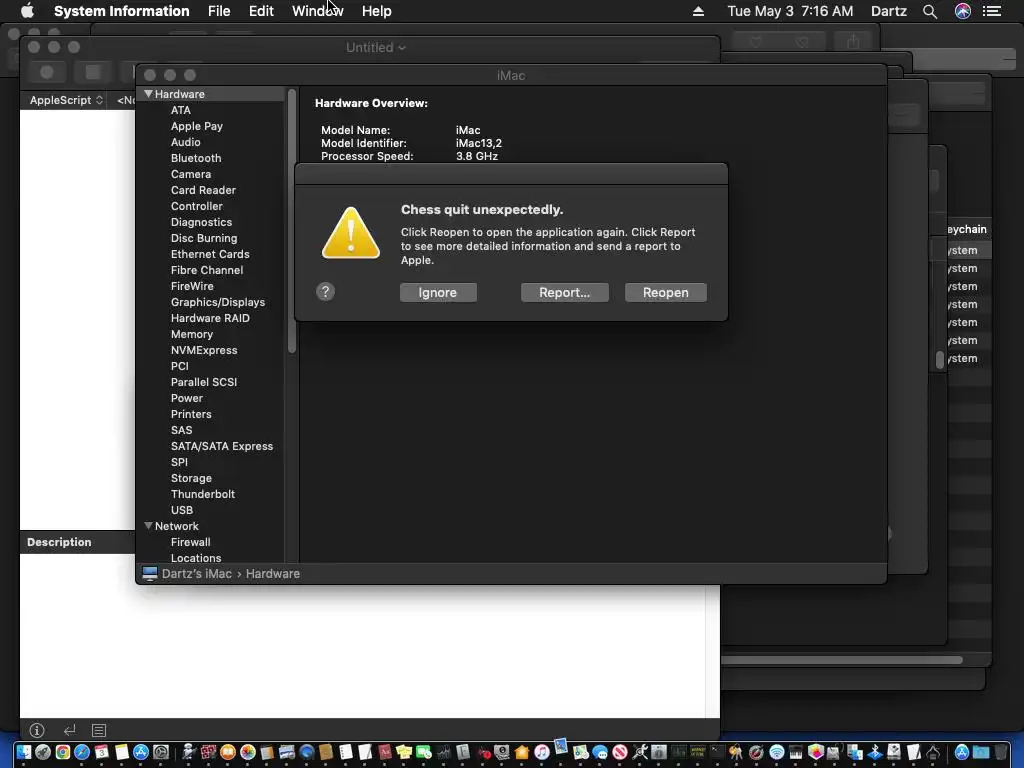The height and width of the screenshot is (768, 1024).
Task: Show log via the list icon at bottom
Action: click(99, 730)
